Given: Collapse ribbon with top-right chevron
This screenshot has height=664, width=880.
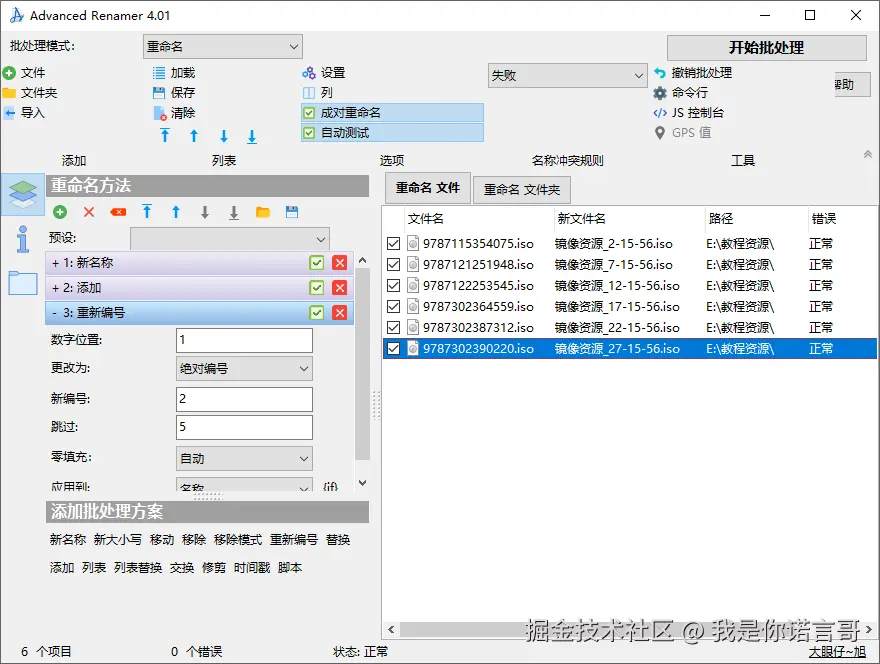Looking at the screenshot, I should 868,154.
